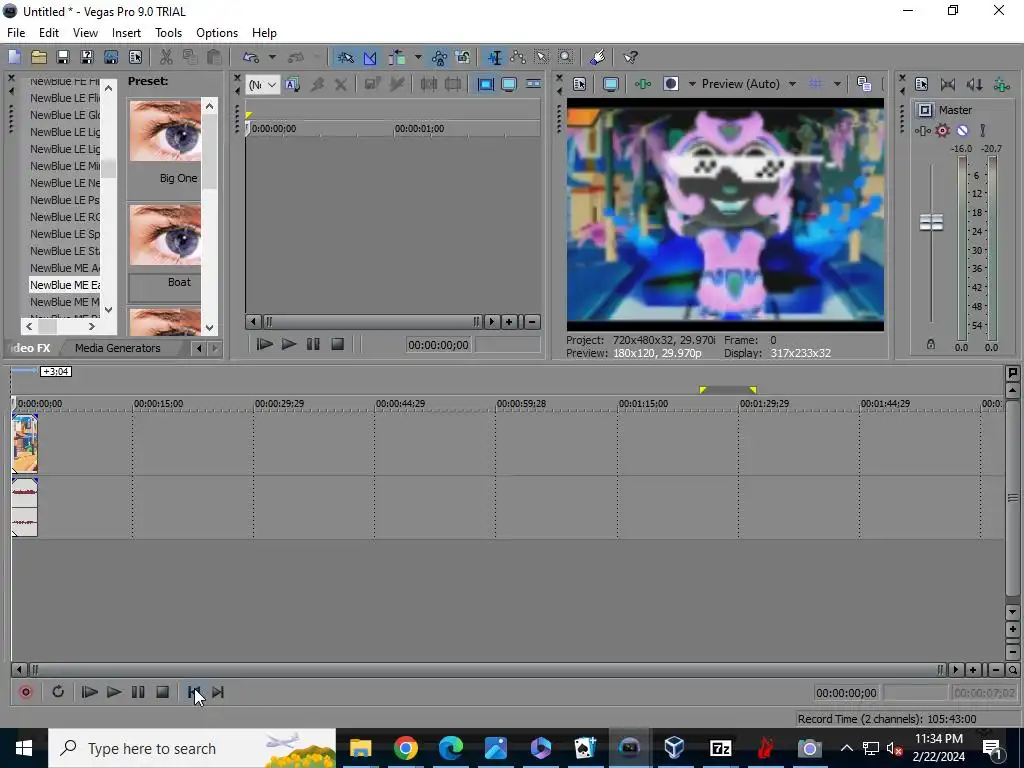1024x768 pixels.
Task: Open Project Video Properties in preview toolbar
Action: pyautogui.click(x=579, y=84)
